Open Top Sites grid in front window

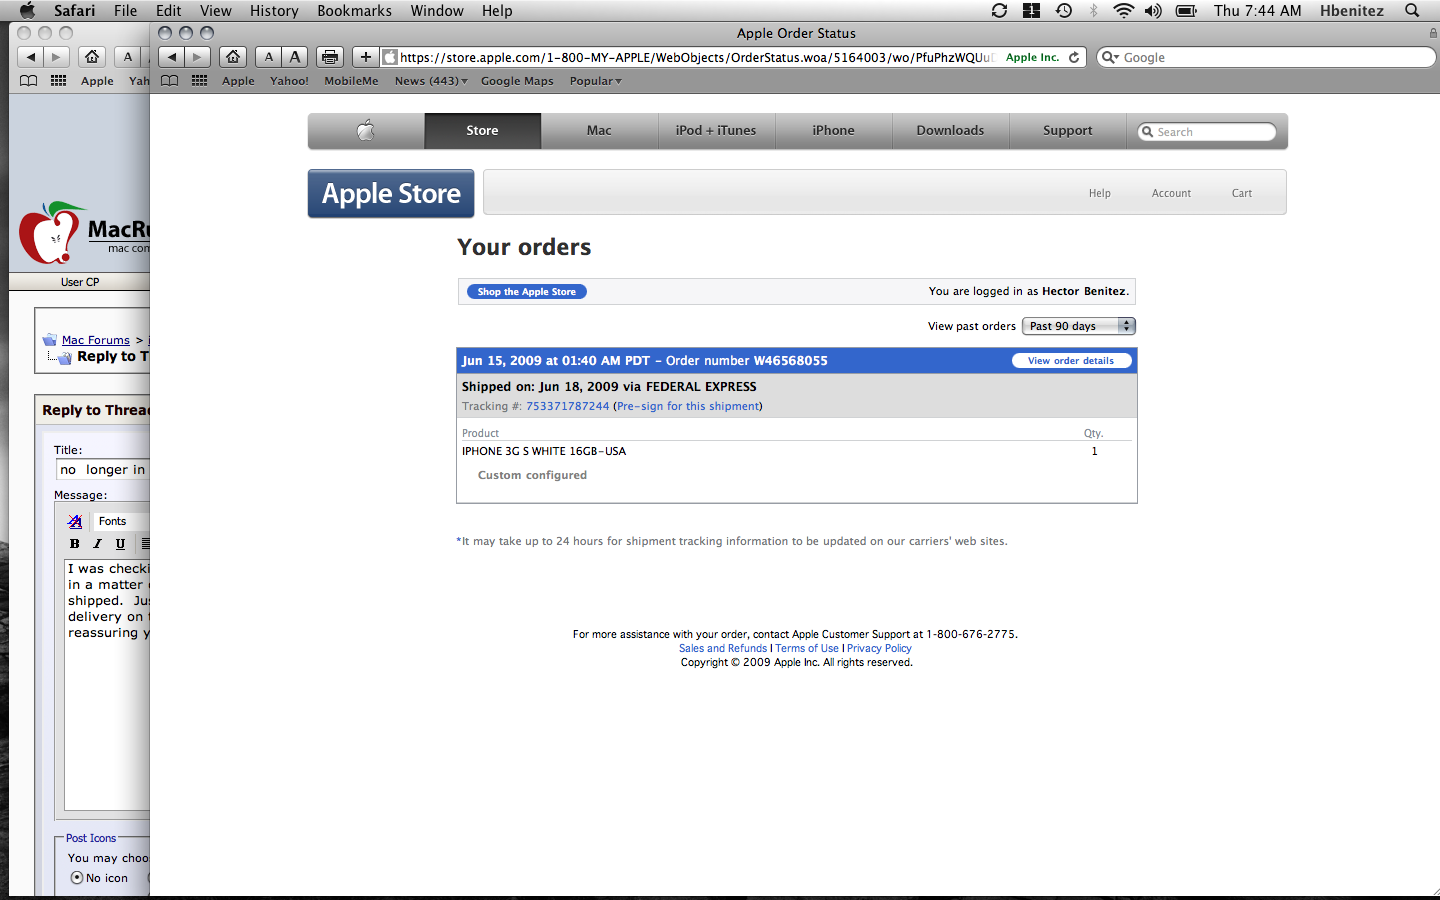point(200,81)
